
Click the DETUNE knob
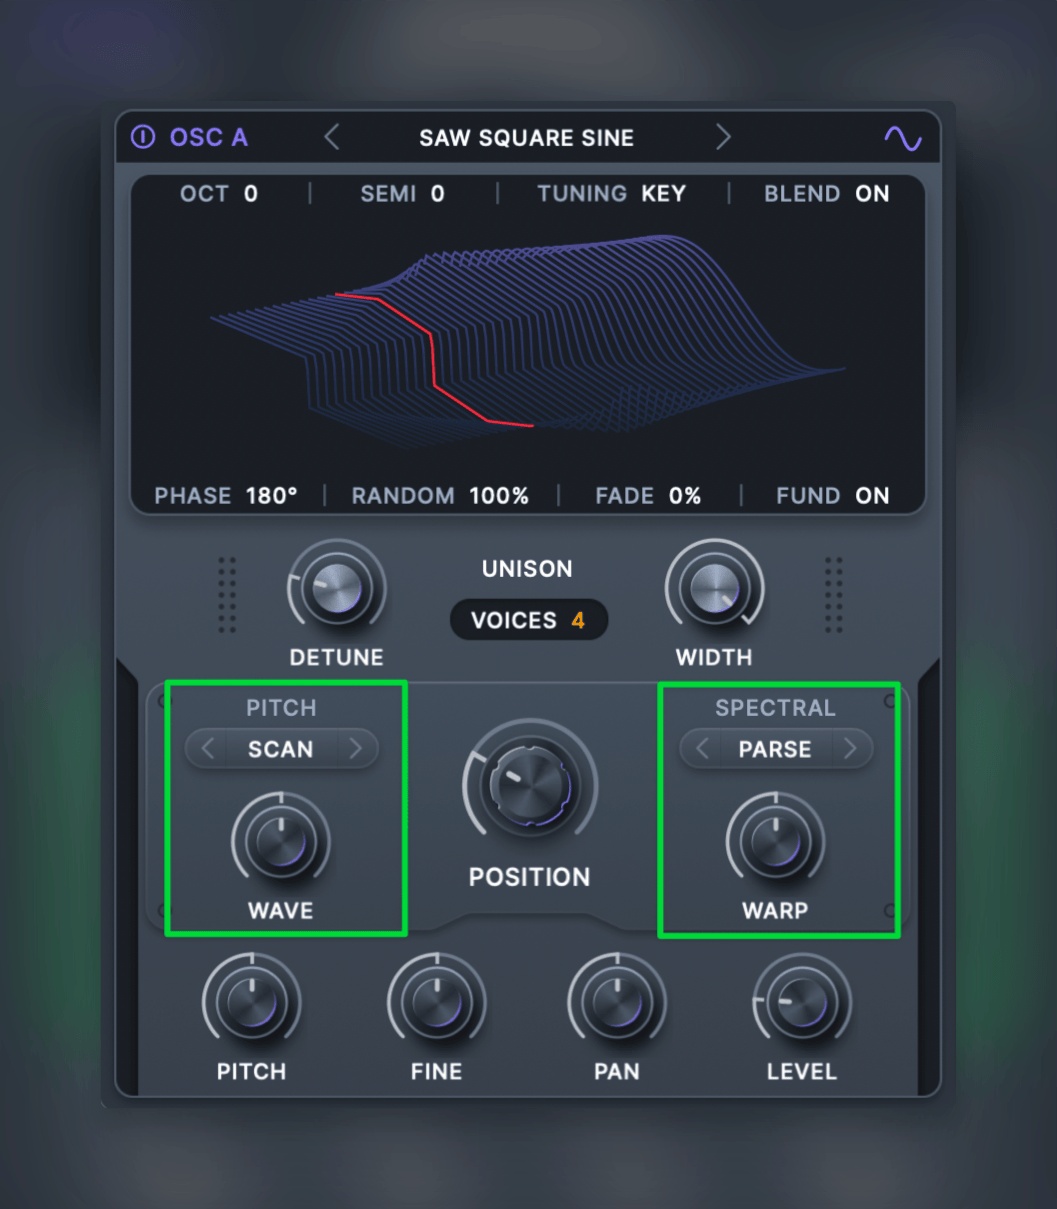coord(337,589)
